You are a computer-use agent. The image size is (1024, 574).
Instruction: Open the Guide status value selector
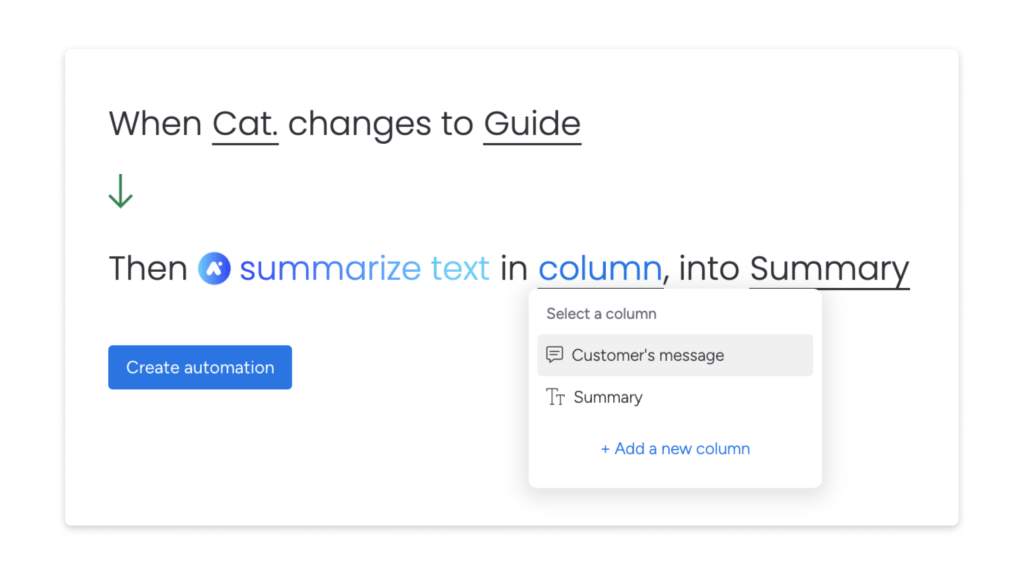pyautogui.click(x=532, y=123)
